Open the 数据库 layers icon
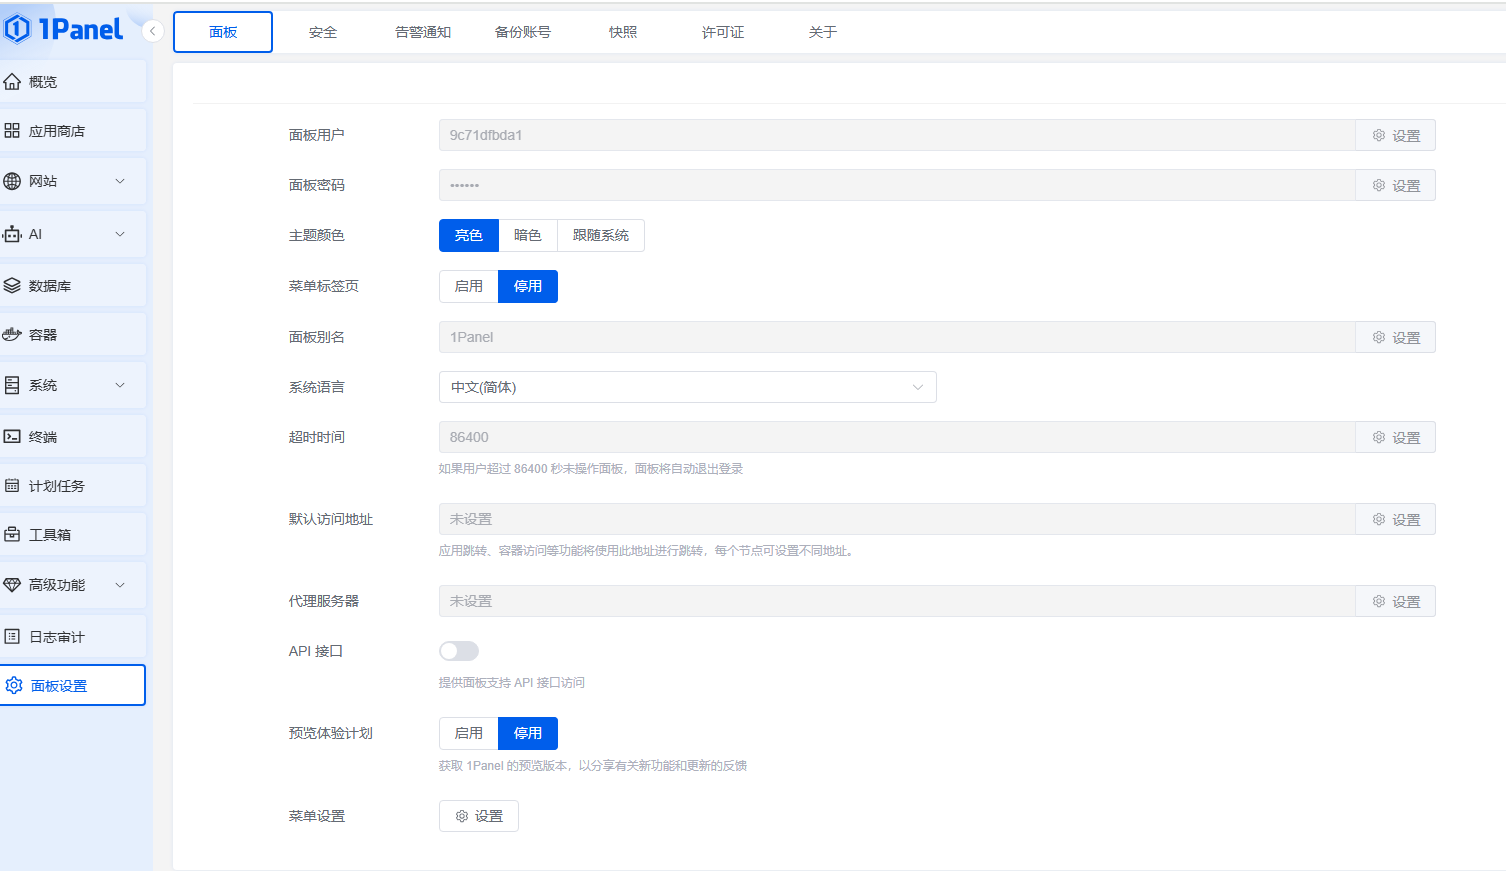 coord(12,286)
